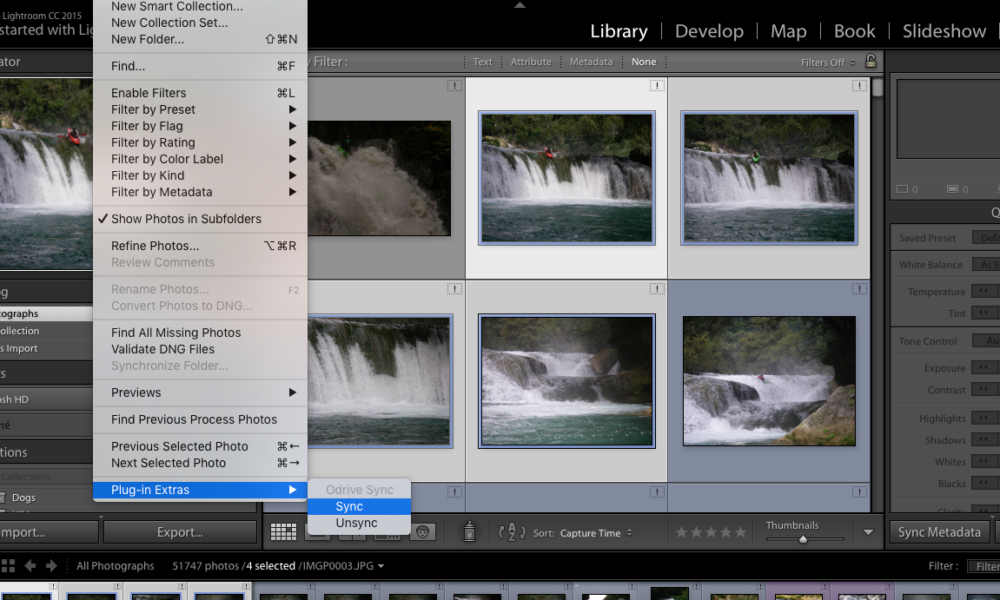Select the rocky-rapids photo thumbnail

(x=769, y=381)
